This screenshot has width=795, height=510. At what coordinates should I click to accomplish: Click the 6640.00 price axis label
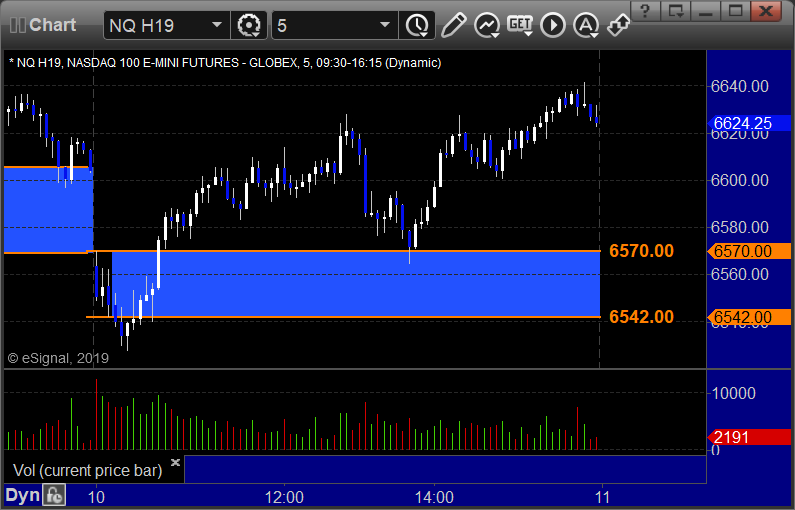pos(740,86)
